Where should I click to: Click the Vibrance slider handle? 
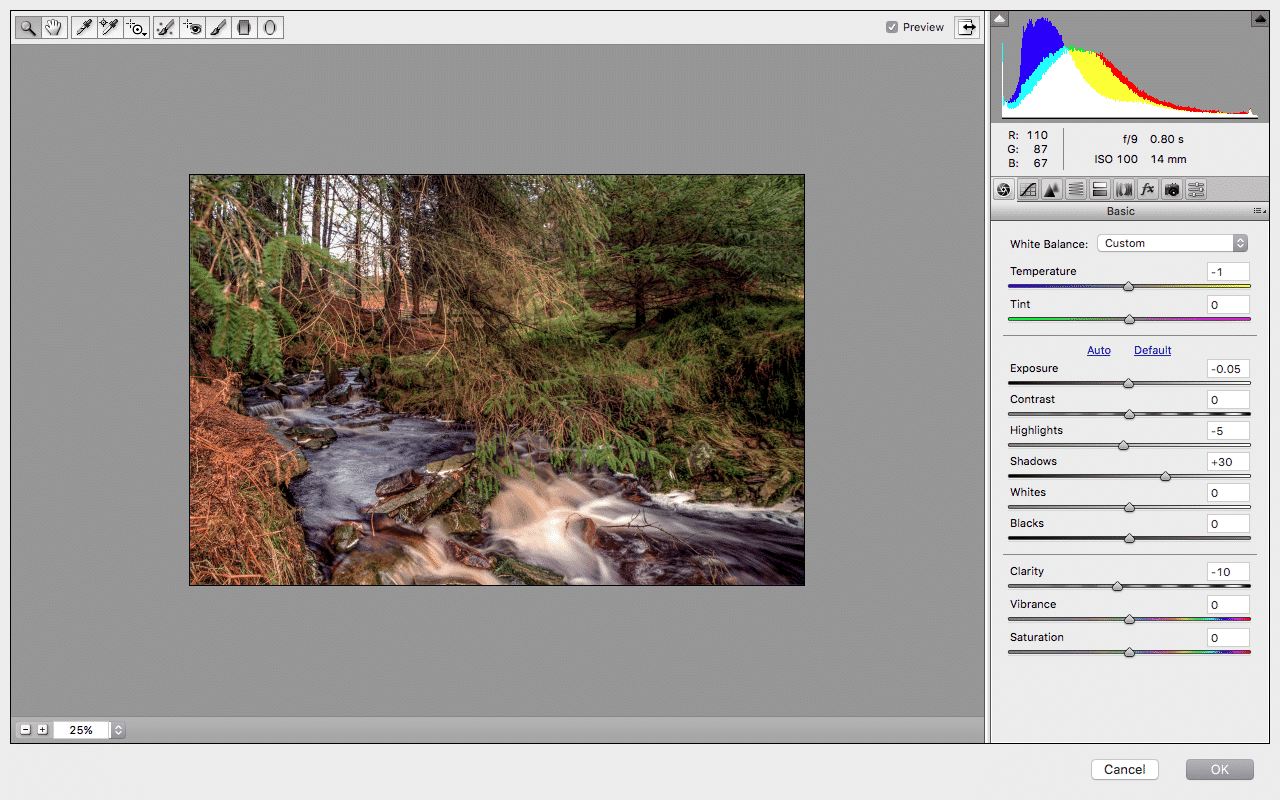[x=1129, y=619]
